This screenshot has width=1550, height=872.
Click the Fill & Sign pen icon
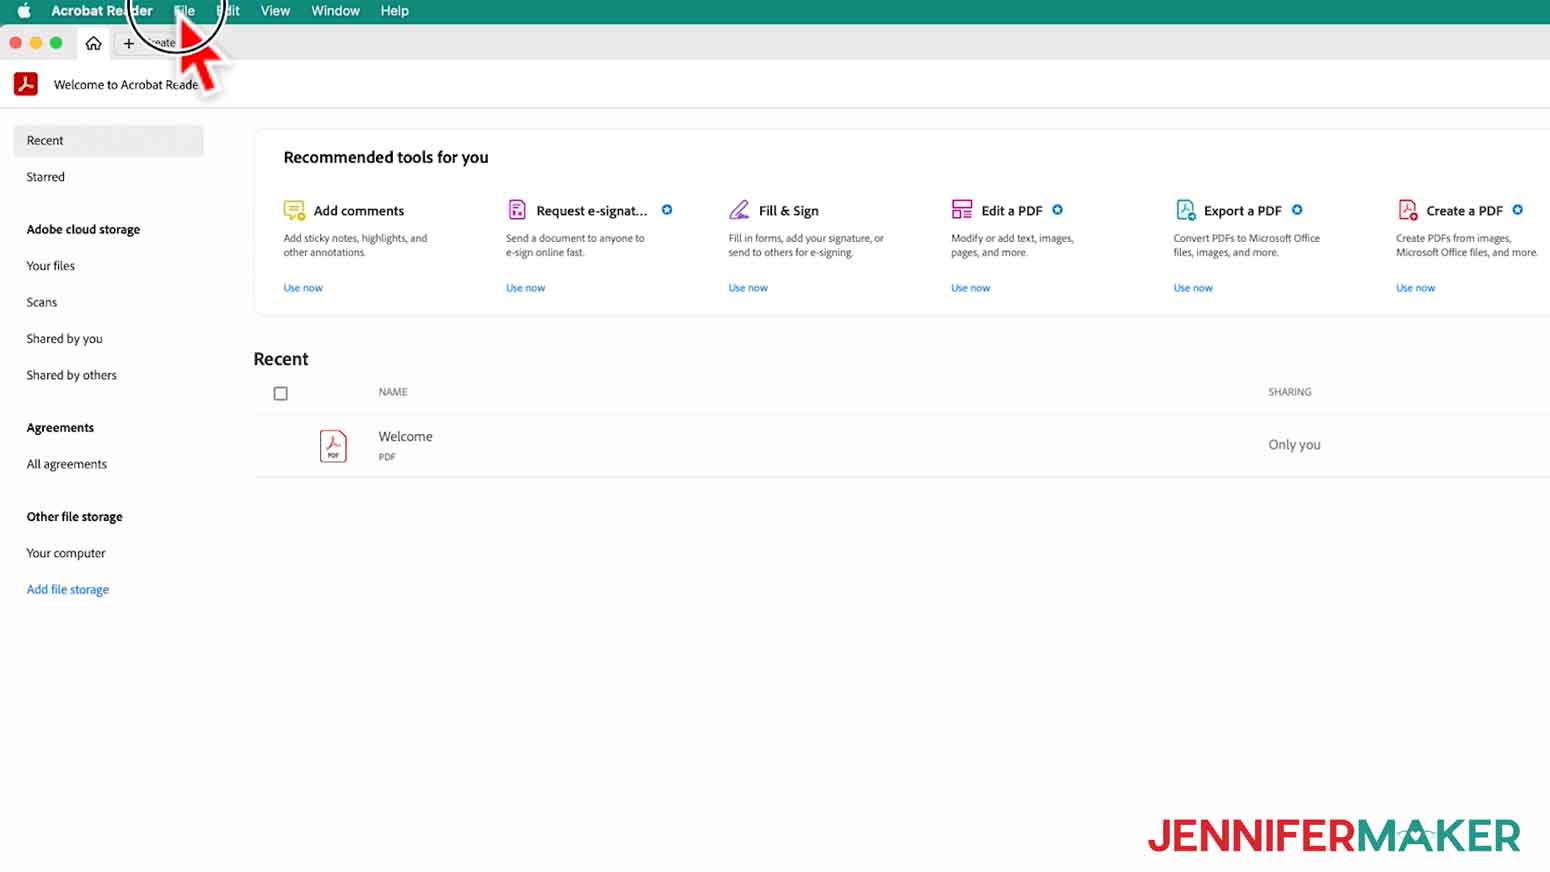(739, 210)
